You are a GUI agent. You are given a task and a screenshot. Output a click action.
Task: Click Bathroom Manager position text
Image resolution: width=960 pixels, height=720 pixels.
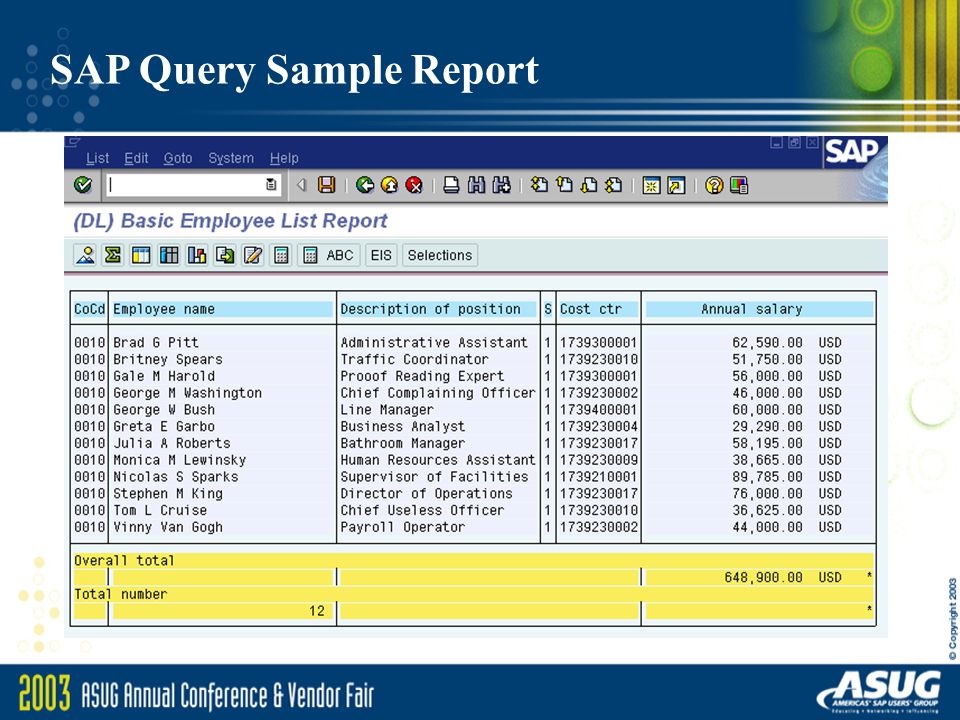coord(402,443)
